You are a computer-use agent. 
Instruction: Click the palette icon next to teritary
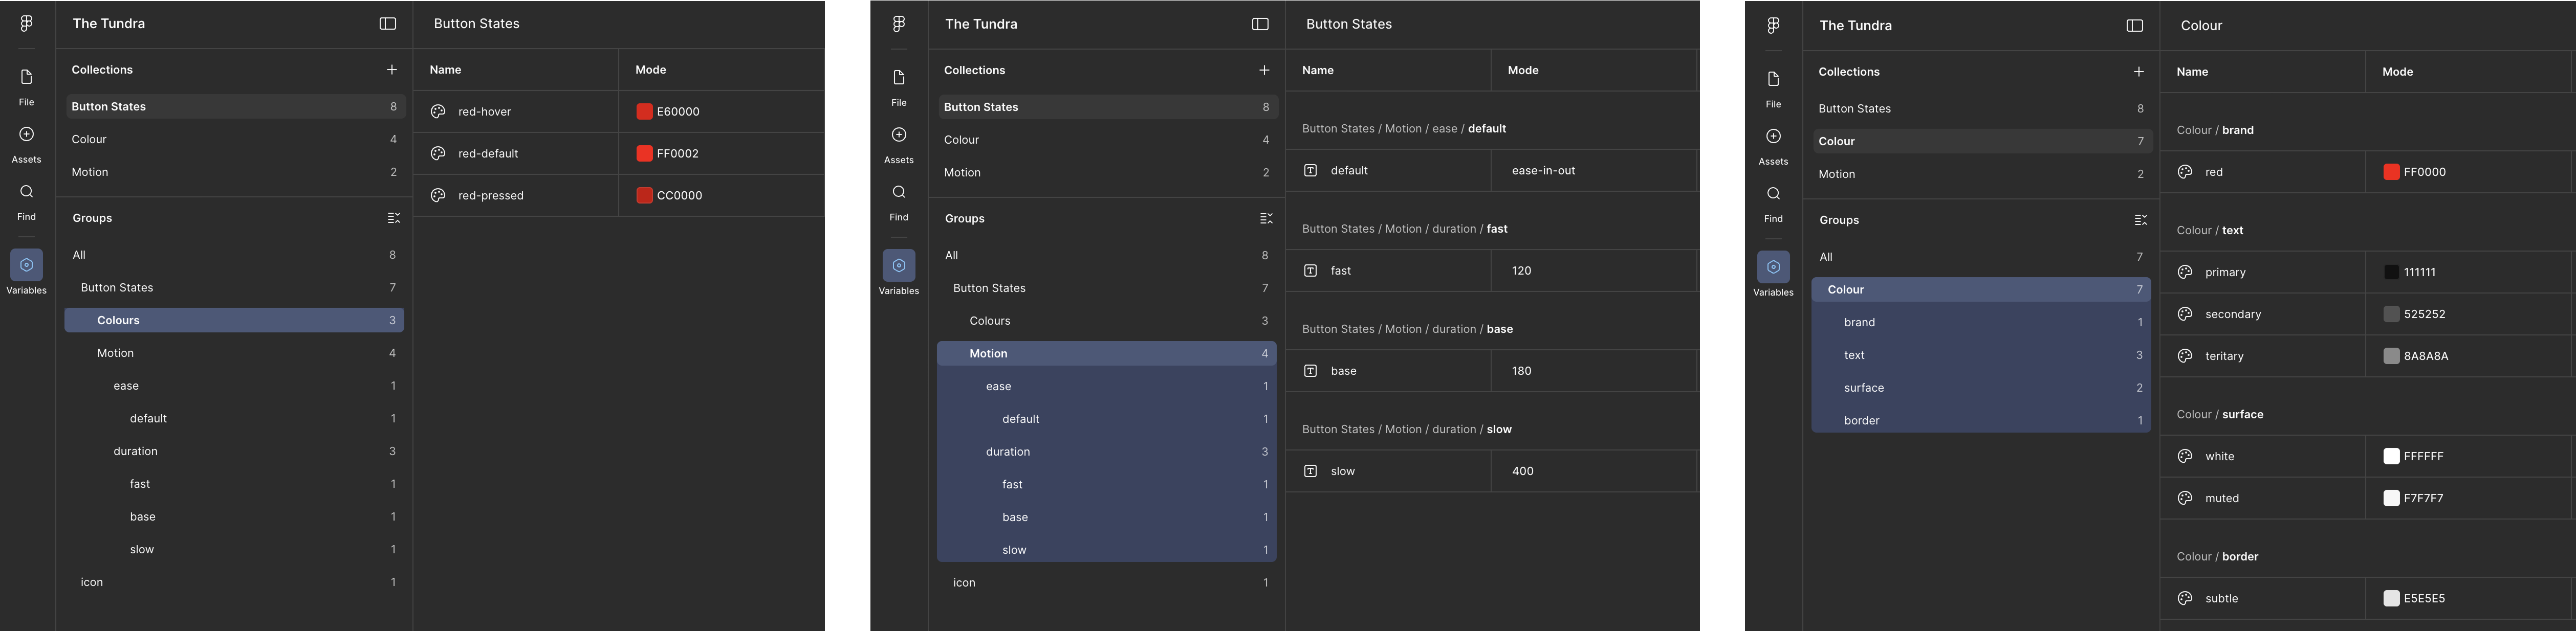click(x=2185, y=356)
